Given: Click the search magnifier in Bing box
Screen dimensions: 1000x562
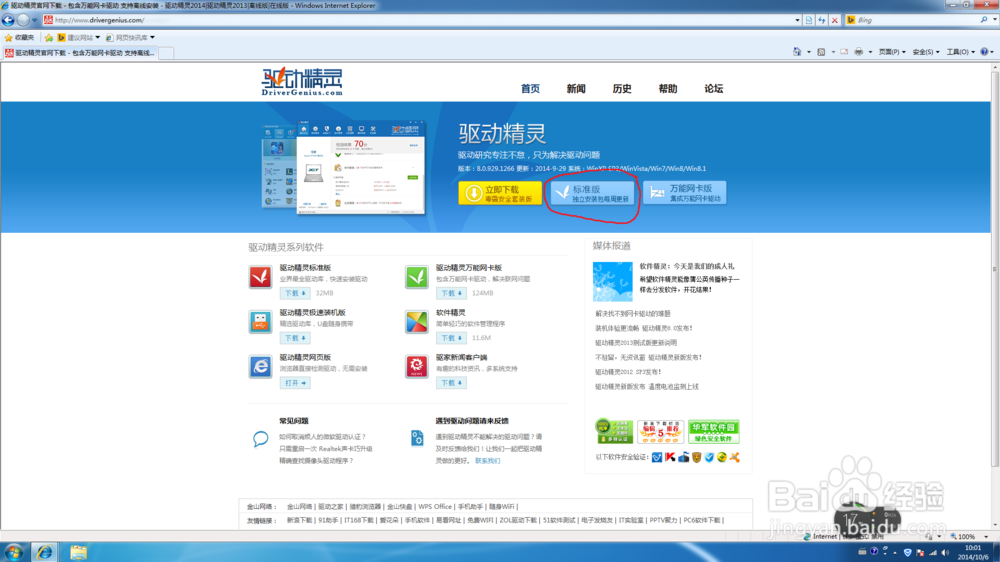Looking at the screenshot, I should point(983,20).
